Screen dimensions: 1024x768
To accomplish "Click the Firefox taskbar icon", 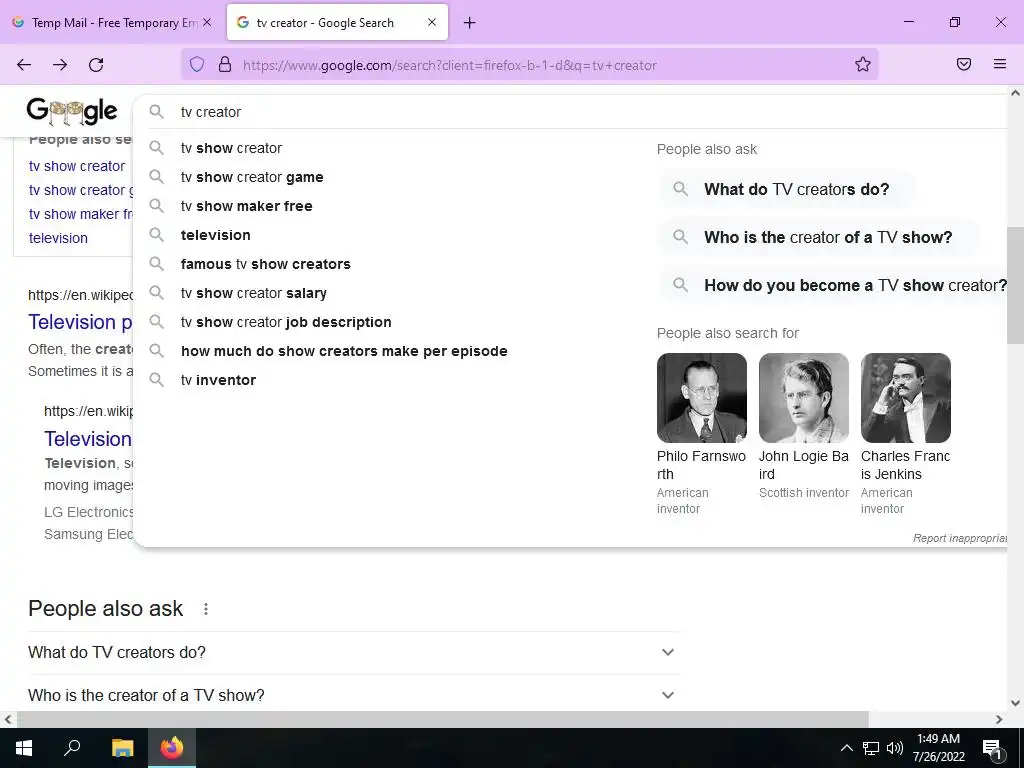I will [x=172, y=748].
